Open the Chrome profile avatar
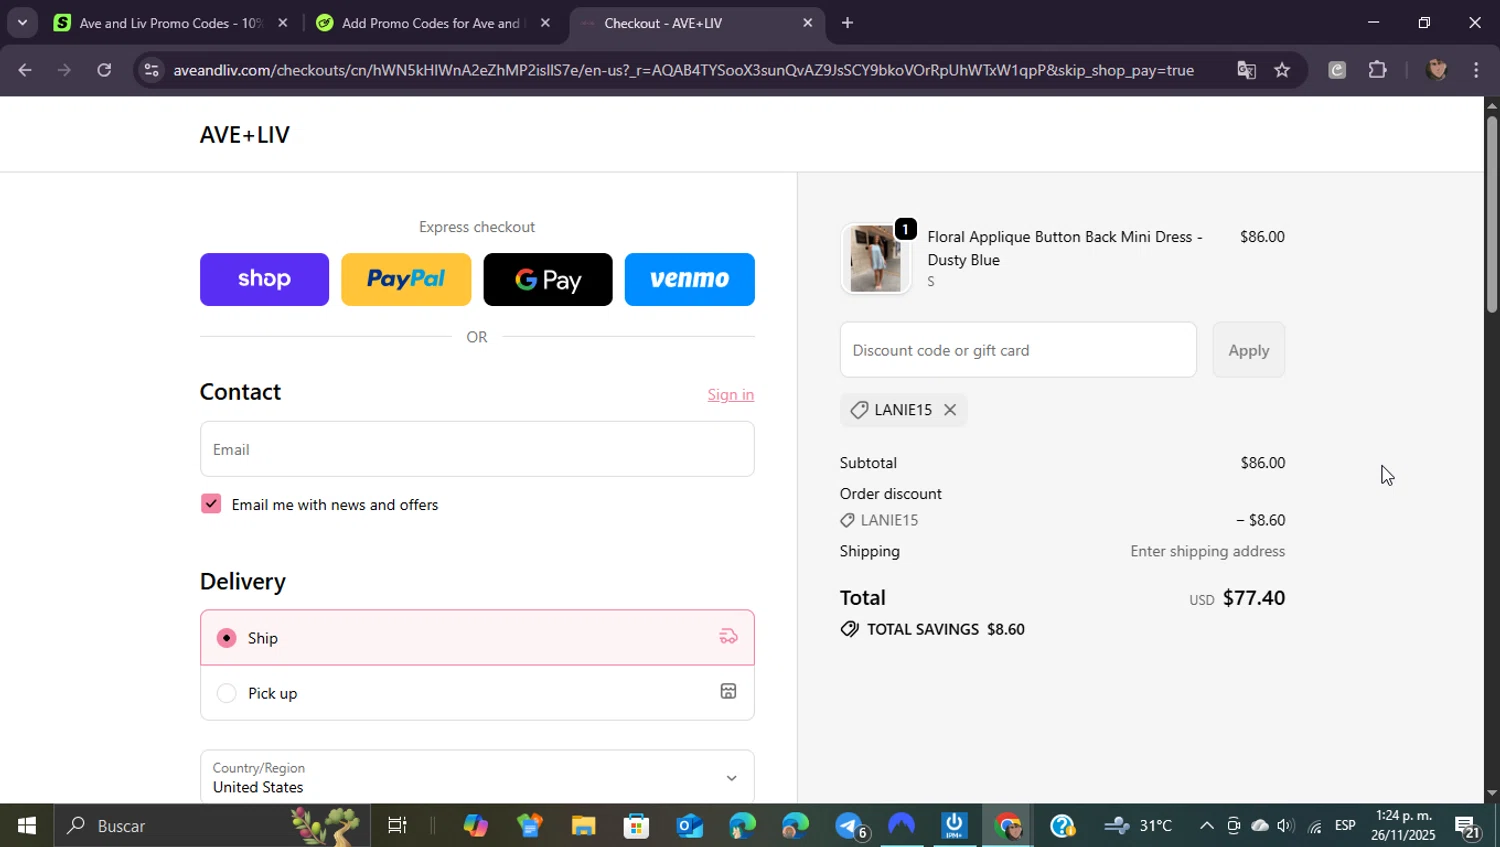The image size is (1500, 847). coord(1437,70)
